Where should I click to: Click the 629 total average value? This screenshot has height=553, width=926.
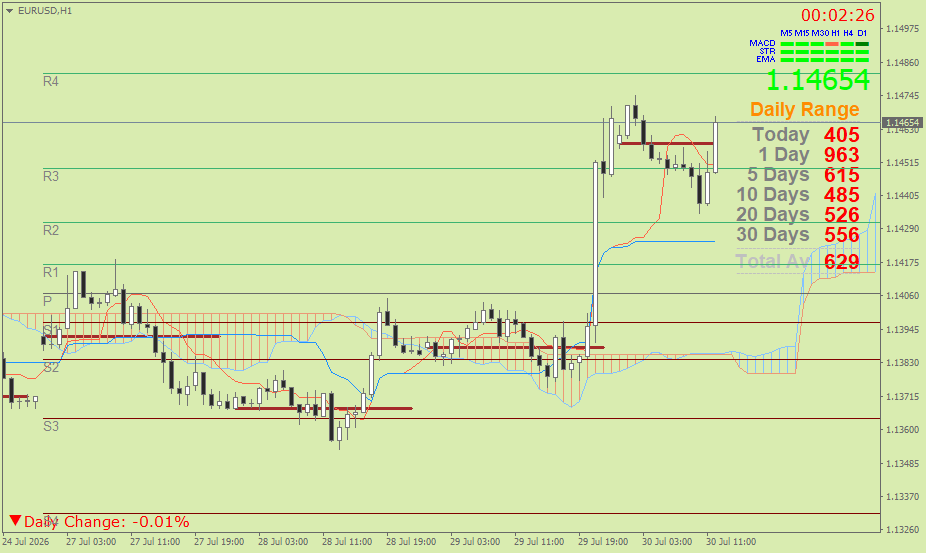click(842, 262)
